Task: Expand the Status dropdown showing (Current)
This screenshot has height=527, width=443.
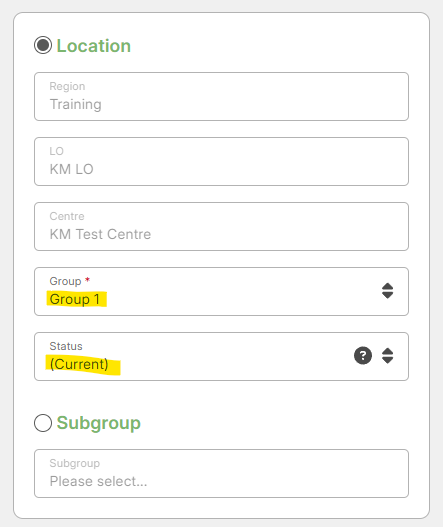Action: pyautogui.click(x=222, y=357)
